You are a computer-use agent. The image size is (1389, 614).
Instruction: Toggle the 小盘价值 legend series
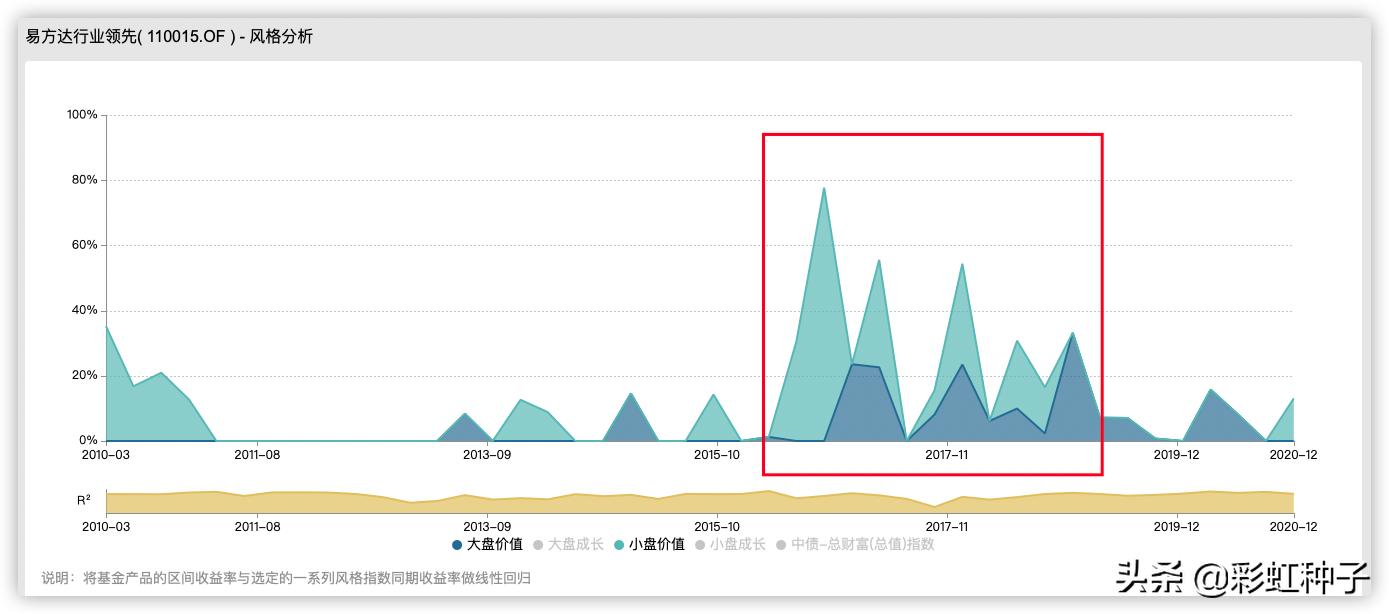(x=649, y=545)
